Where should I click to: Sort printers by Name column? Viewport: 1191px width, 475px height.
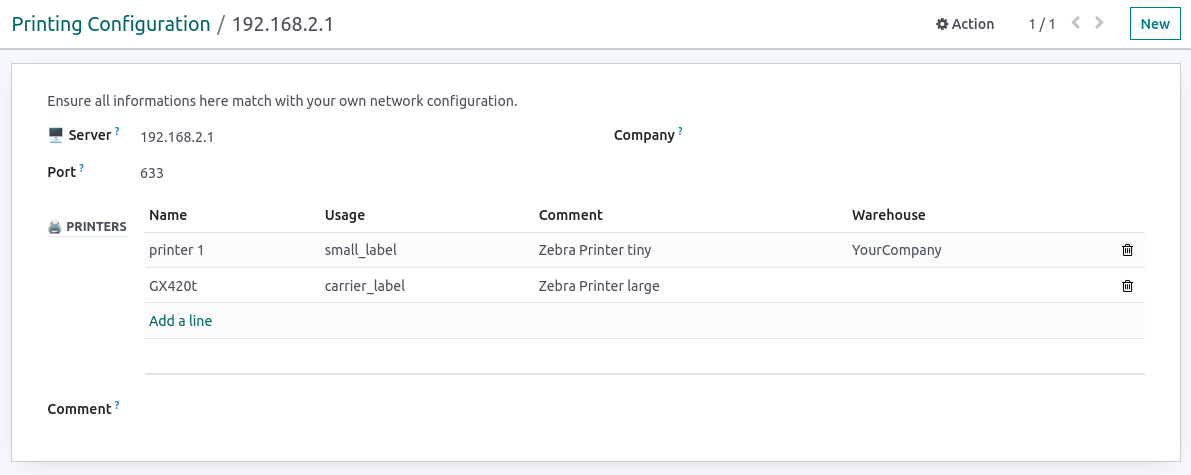point(168,215)
